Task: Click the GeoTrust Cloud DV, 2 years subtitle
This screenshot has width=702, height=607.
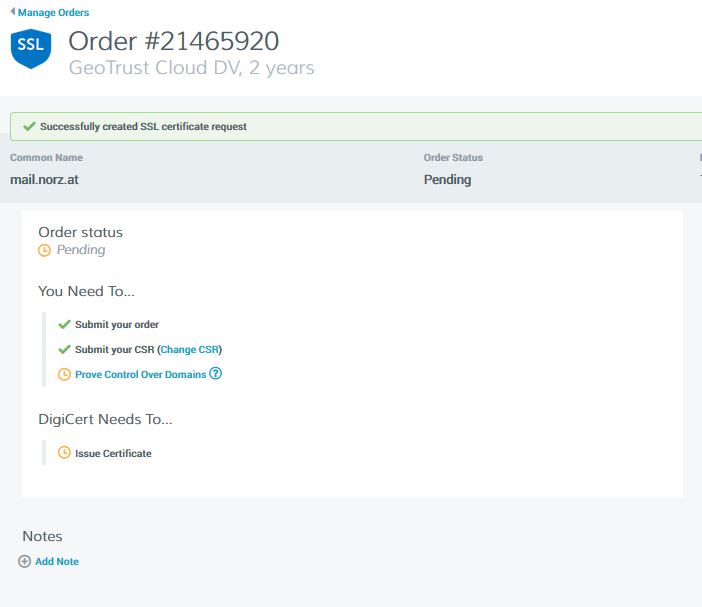Action: (x=192, y=68)
